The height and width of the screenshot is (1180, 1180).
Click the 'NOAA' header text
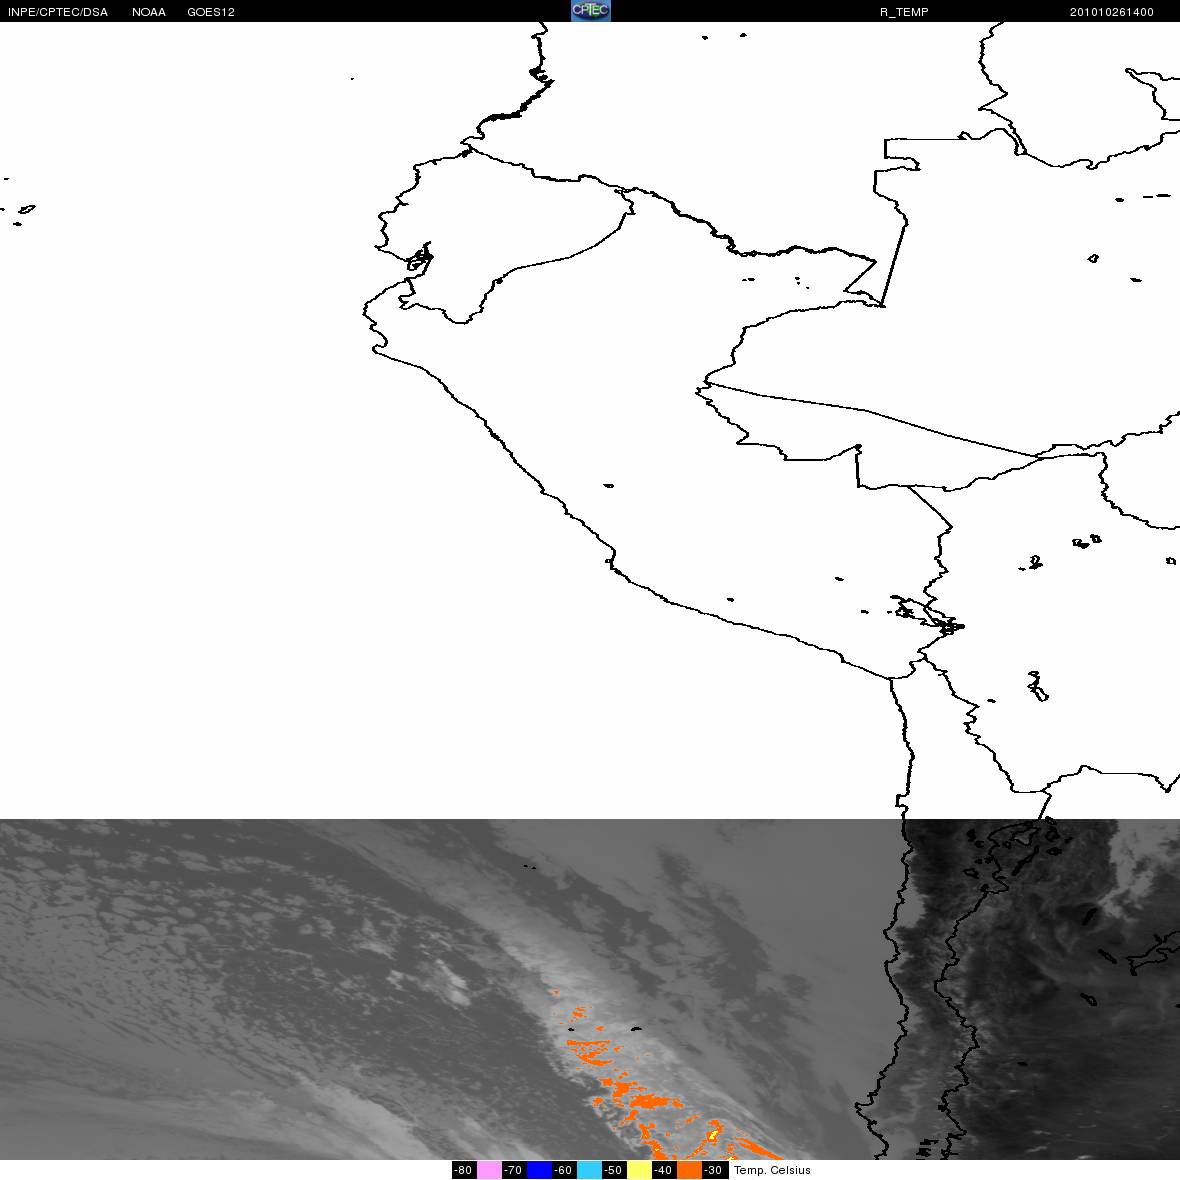point(149,12)
